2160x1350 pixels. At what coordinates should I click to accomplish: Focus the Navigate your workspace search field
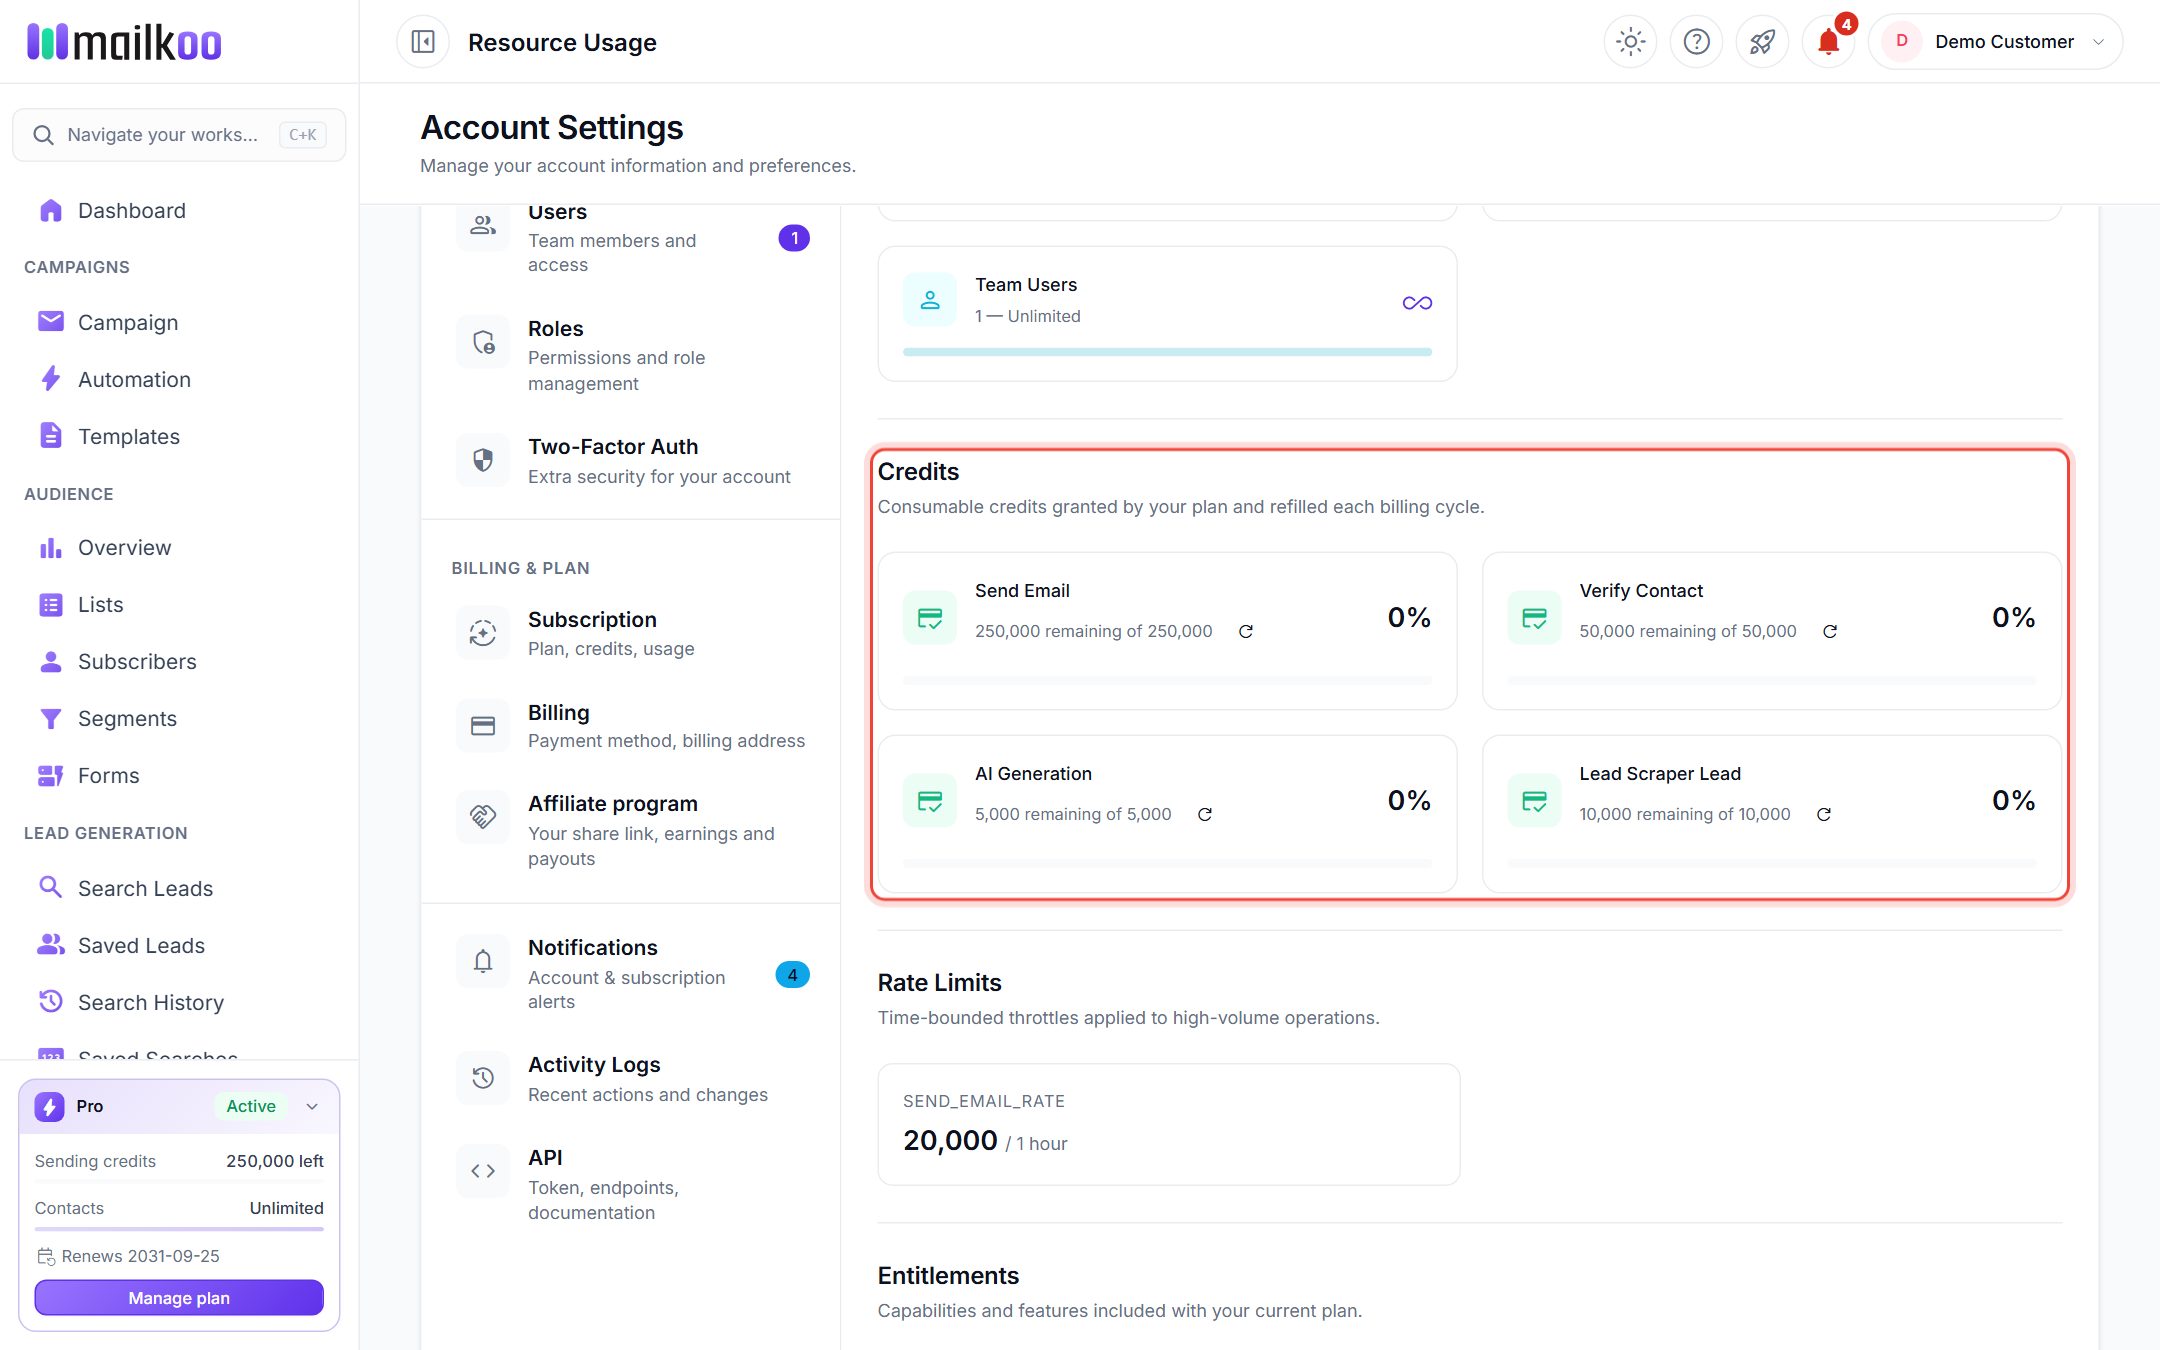click(x=179, y=135)
